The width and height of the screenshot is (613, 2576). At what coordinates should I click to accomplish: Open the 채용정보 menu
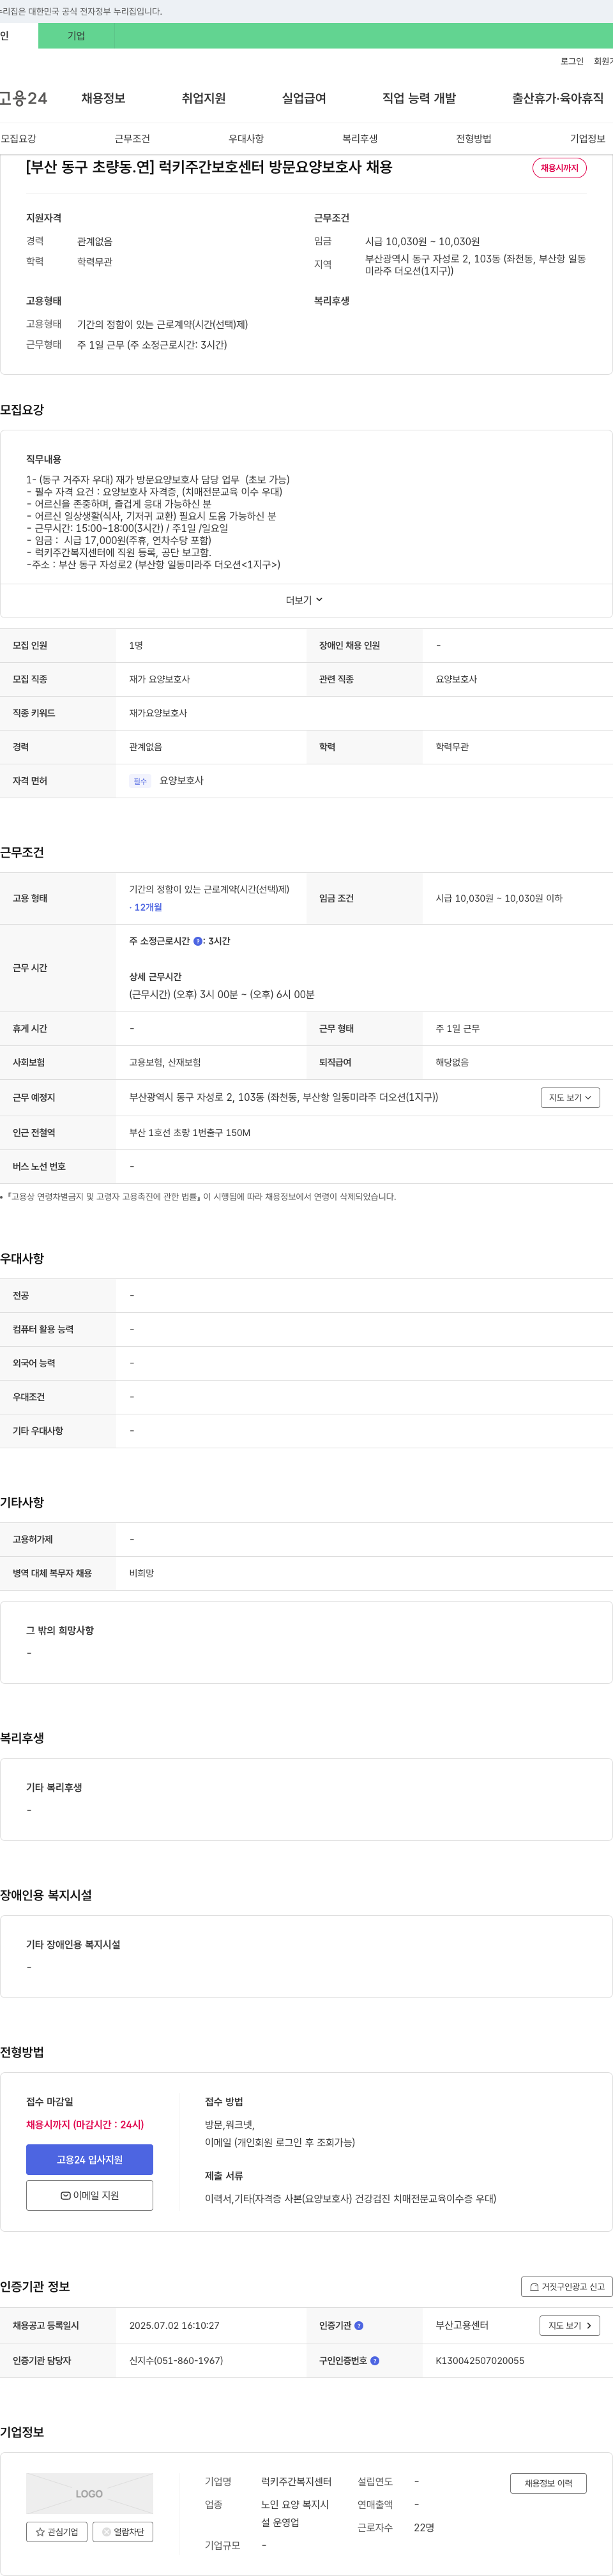pos(103,98)
